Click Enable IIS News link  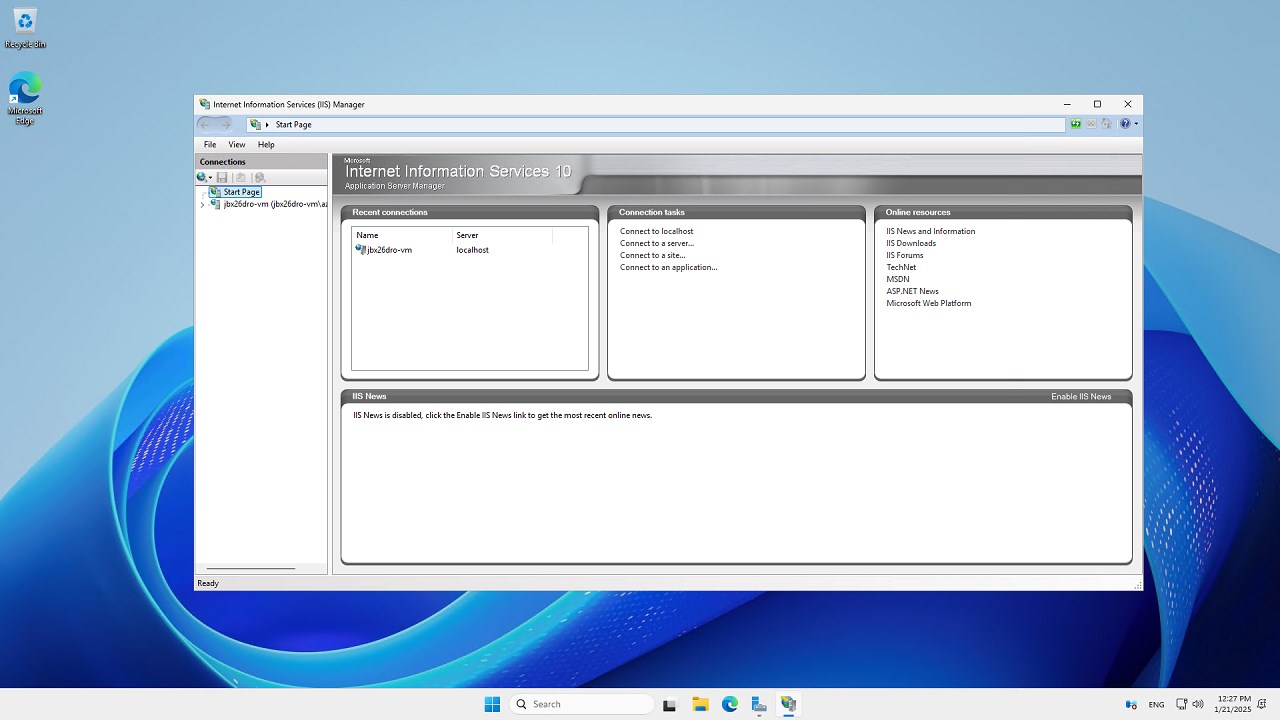1081,396
